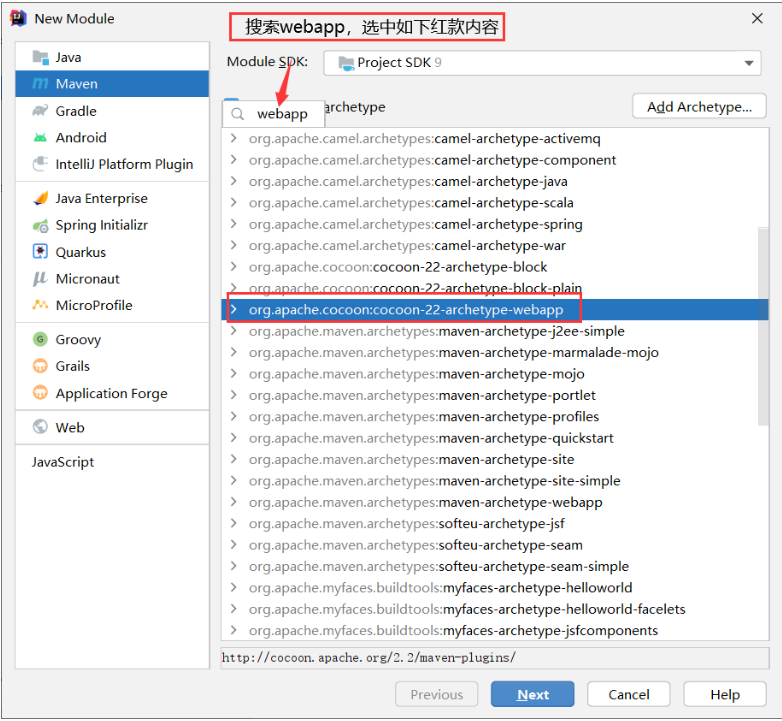Image resolution: width=782 pixels, height=721 pixels.
Task: Click the Quarkus icon
Action: tap(40, 252)
